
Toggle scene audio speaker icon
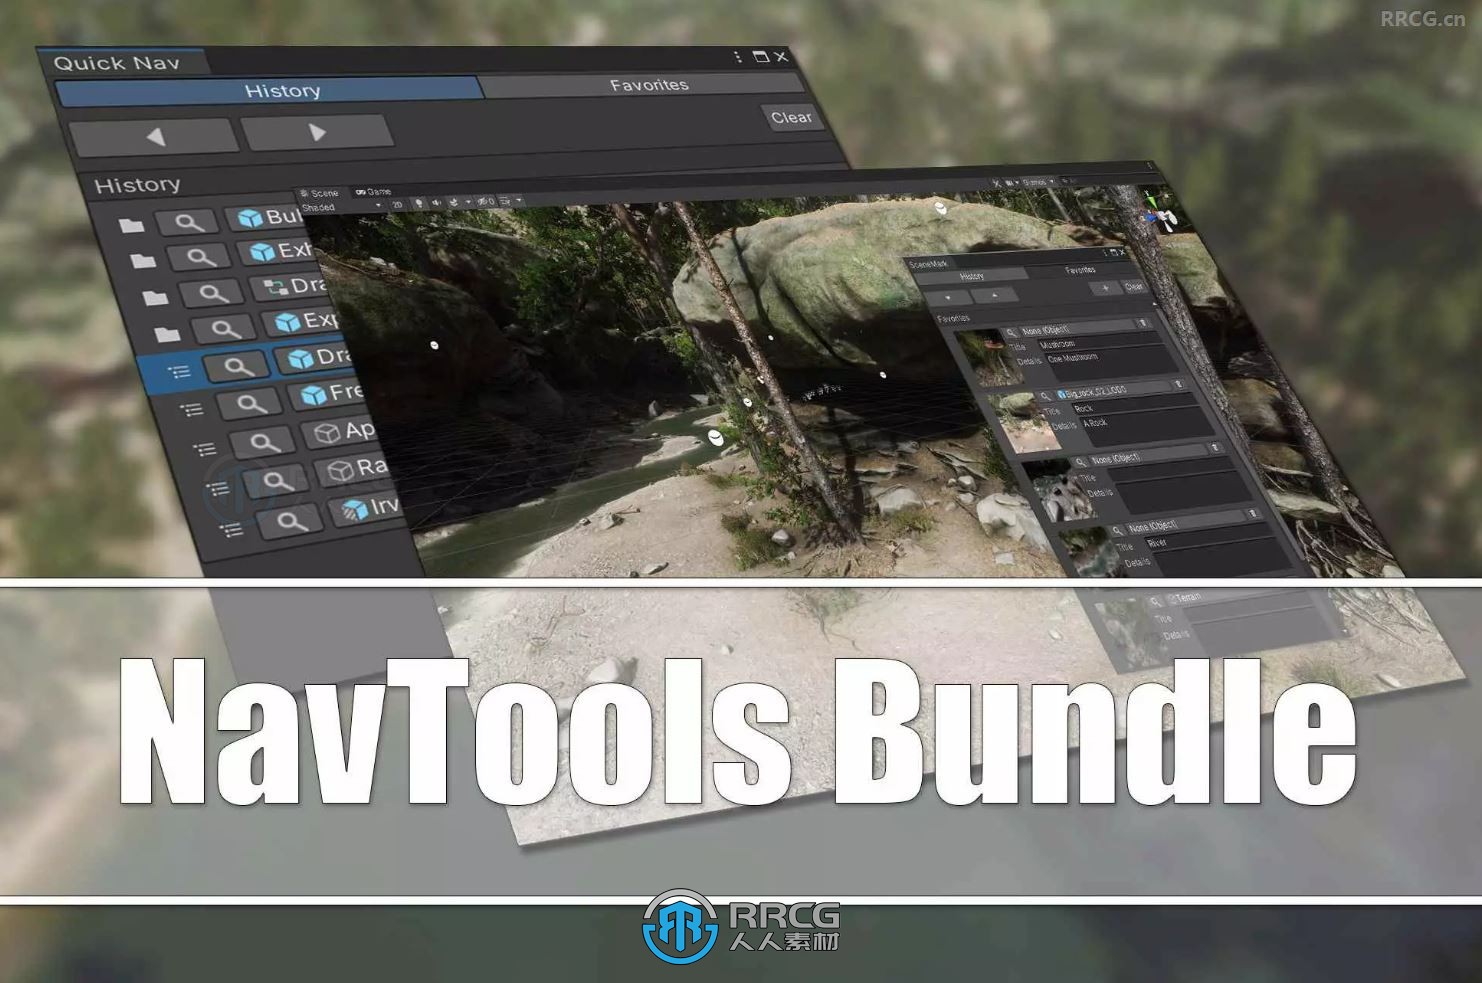436,203
